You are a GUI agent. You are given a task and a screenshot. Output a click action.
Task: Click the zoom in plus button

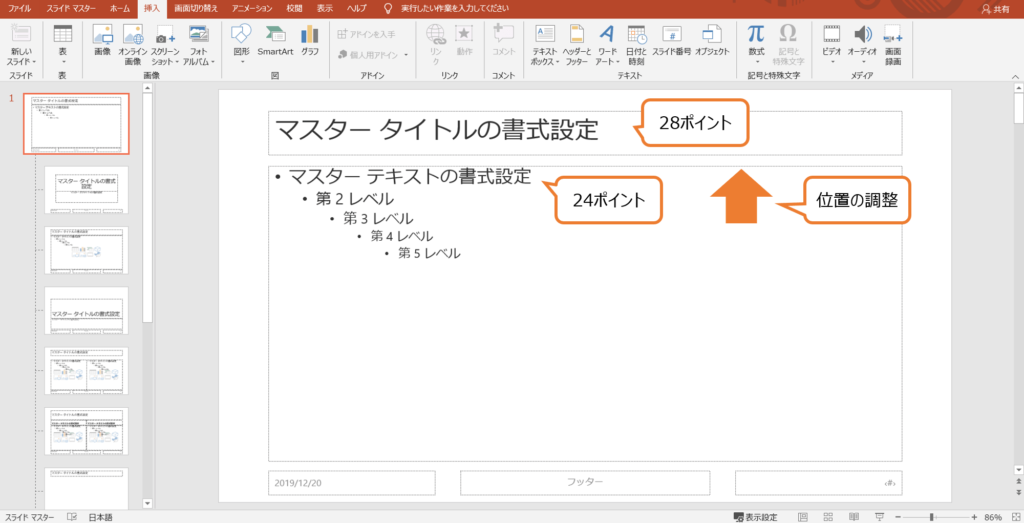tap(974, 516)
